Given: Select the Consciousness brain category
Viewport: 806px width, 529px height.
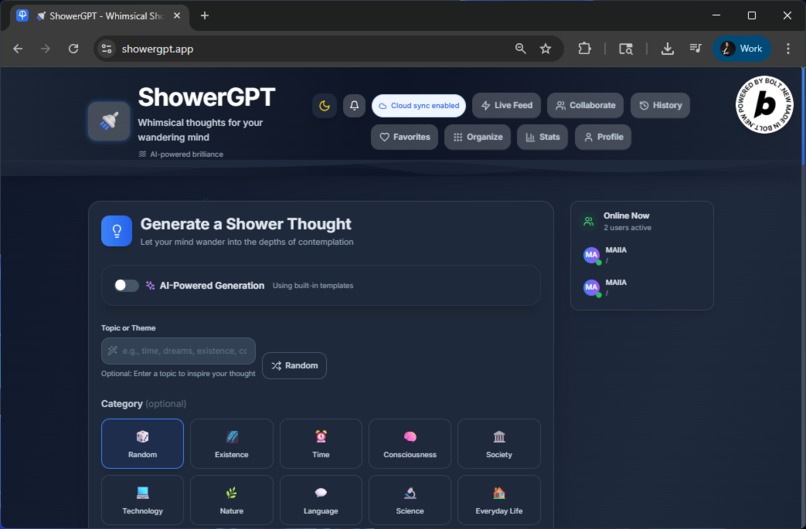Looking at the screenshot, I should [x=410, y=444].
